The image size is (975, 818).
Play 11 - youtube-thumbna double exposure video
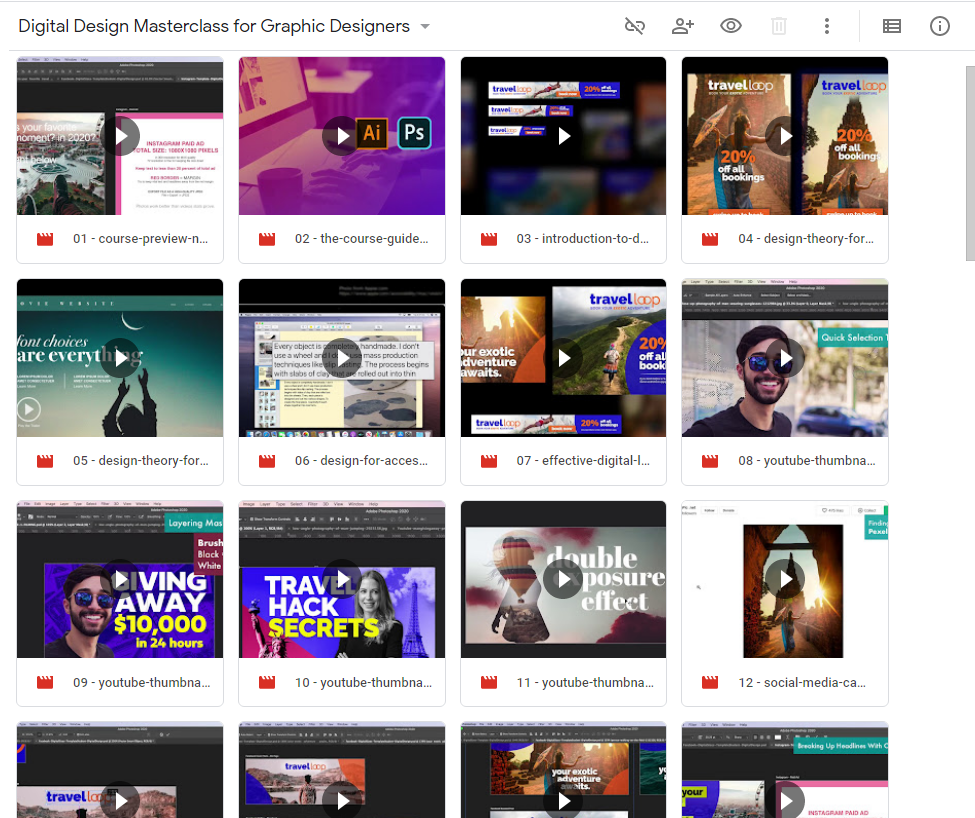click(563, 579)
